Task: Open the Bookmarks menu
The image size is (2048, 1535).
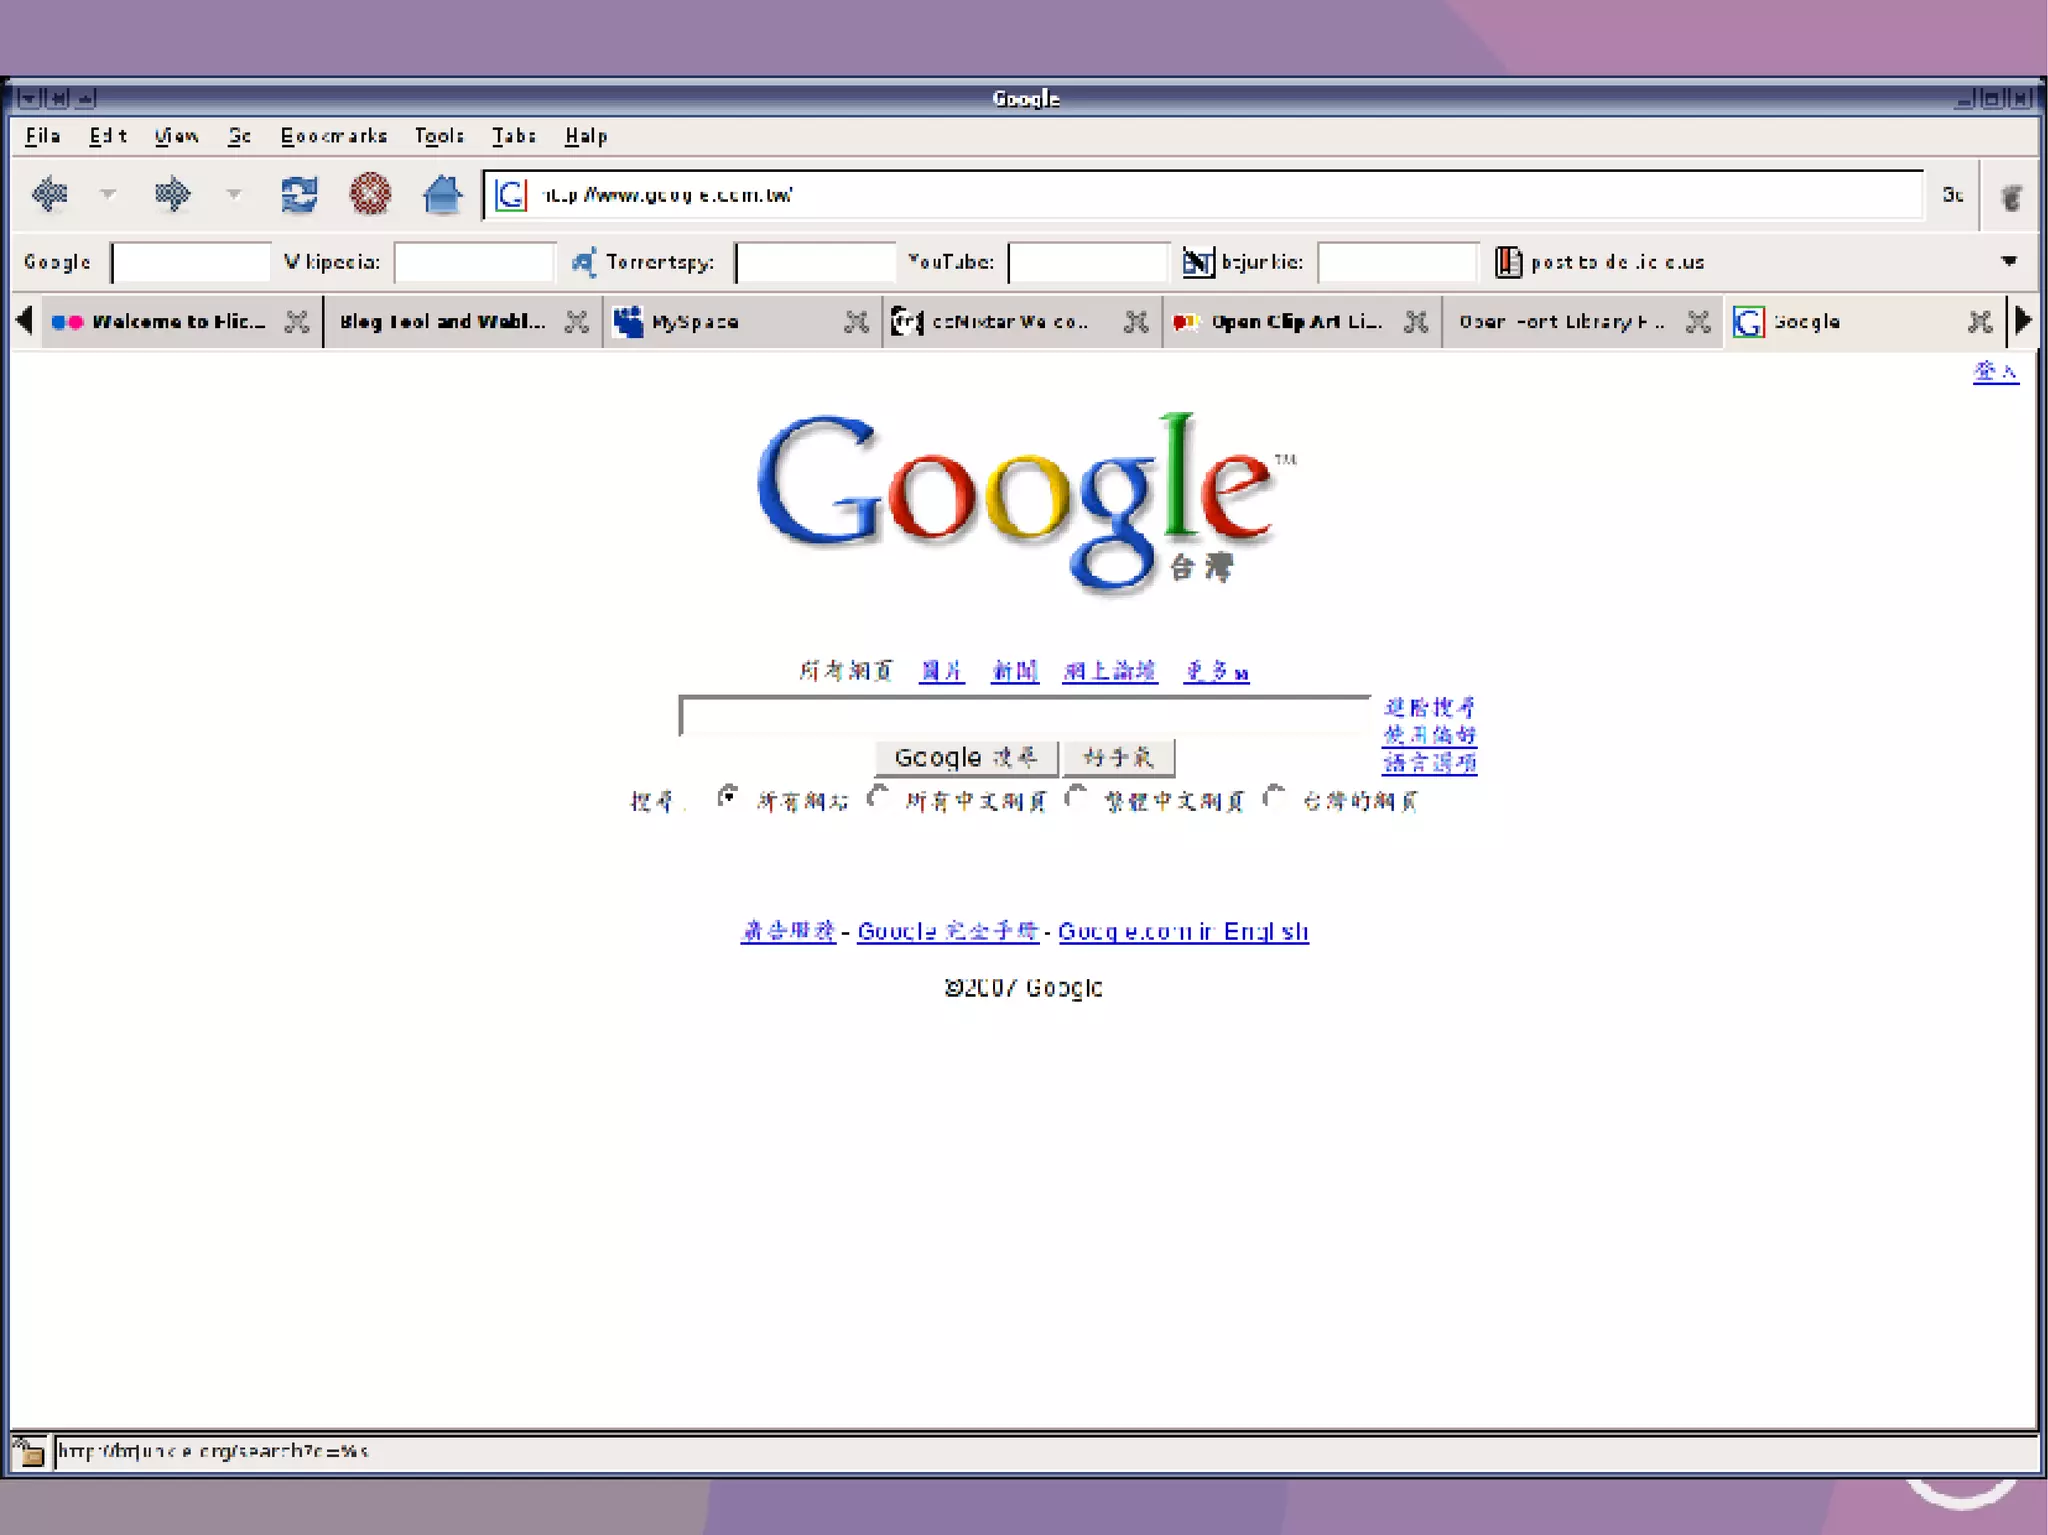Action: click(333, 136)
